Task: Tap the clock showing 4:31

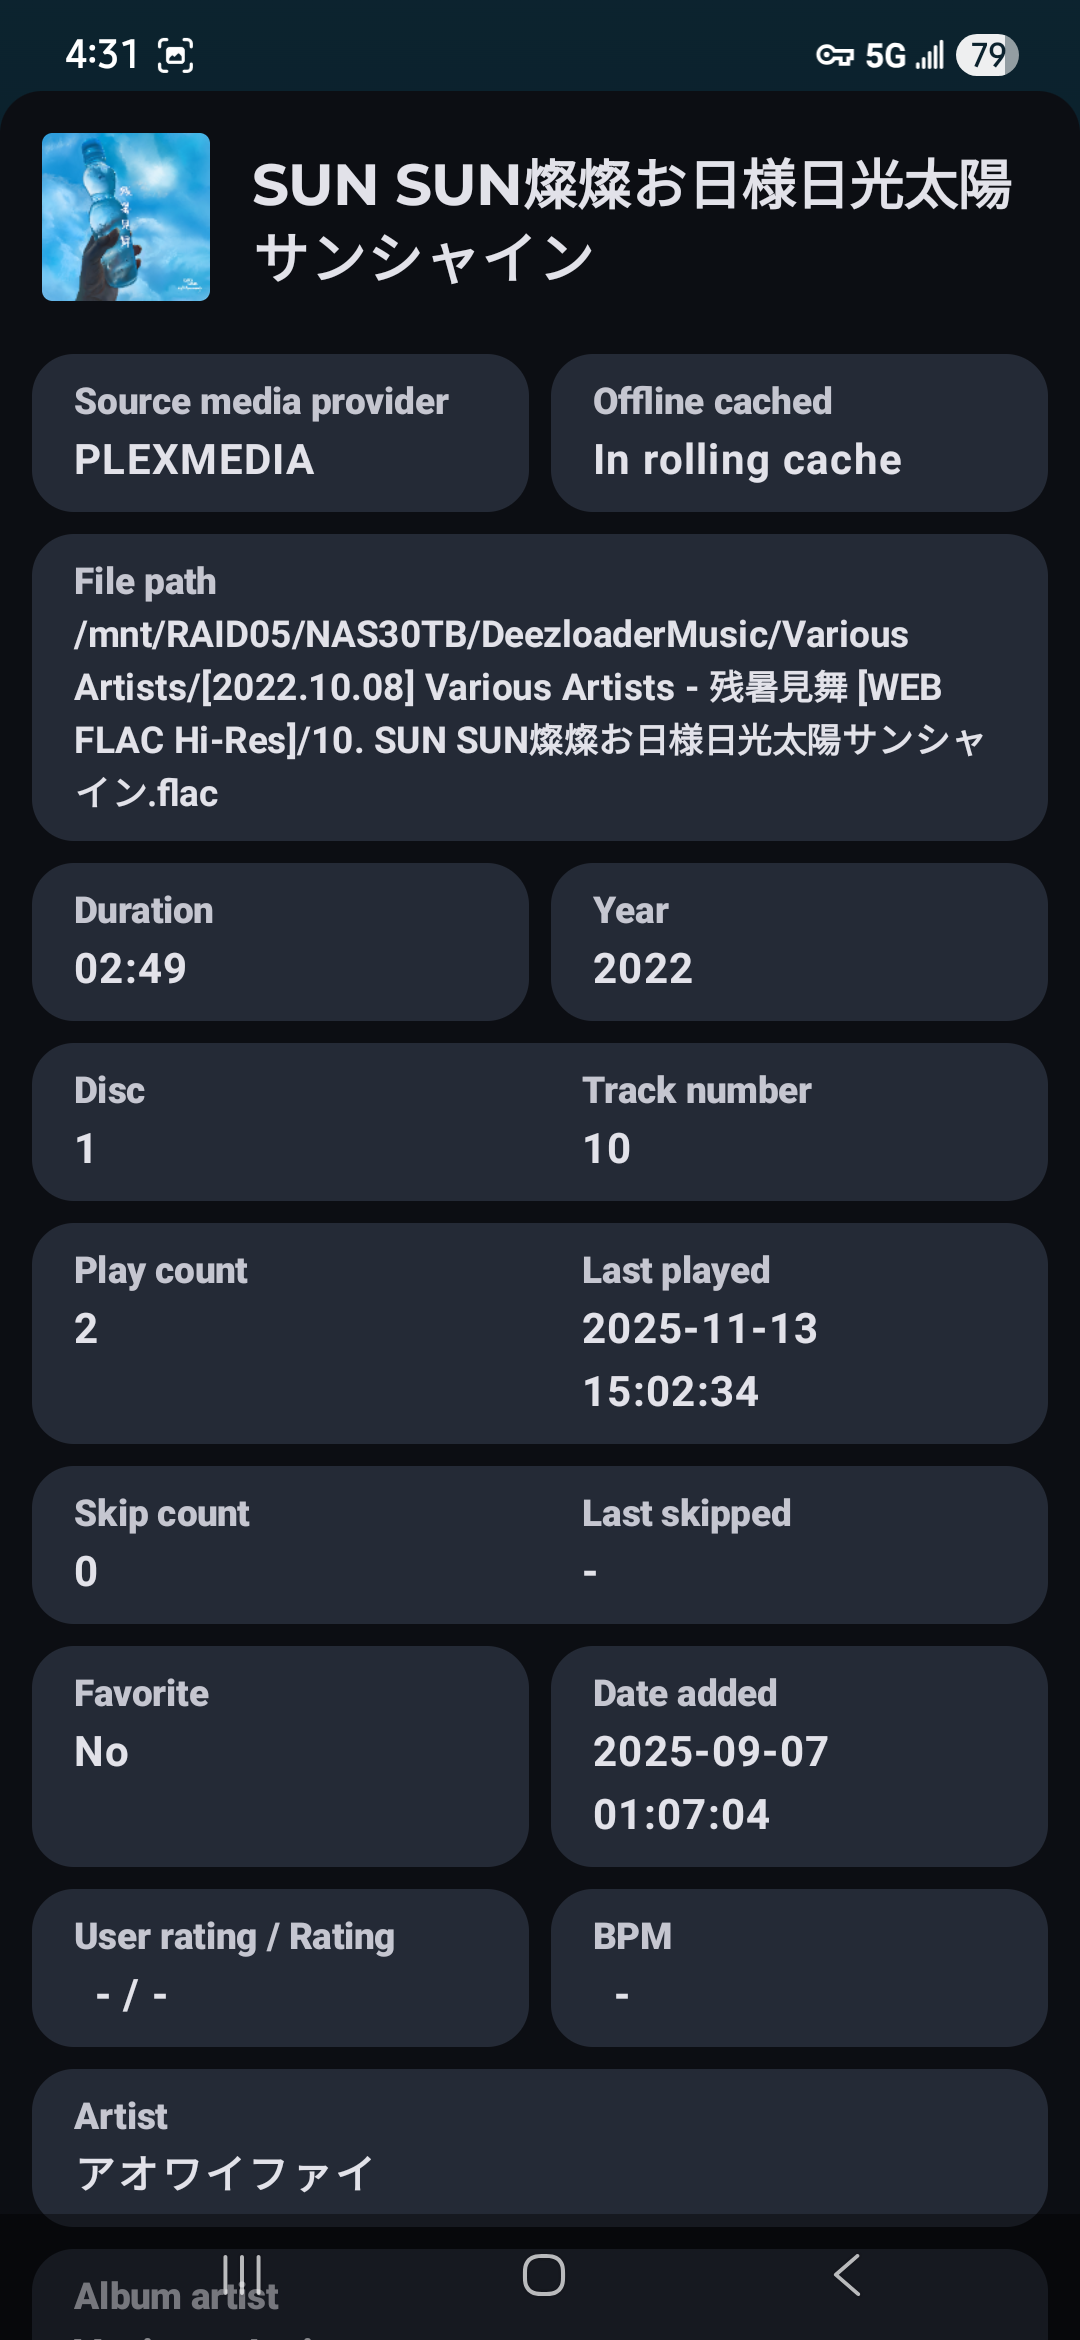Action: point(101,55)
